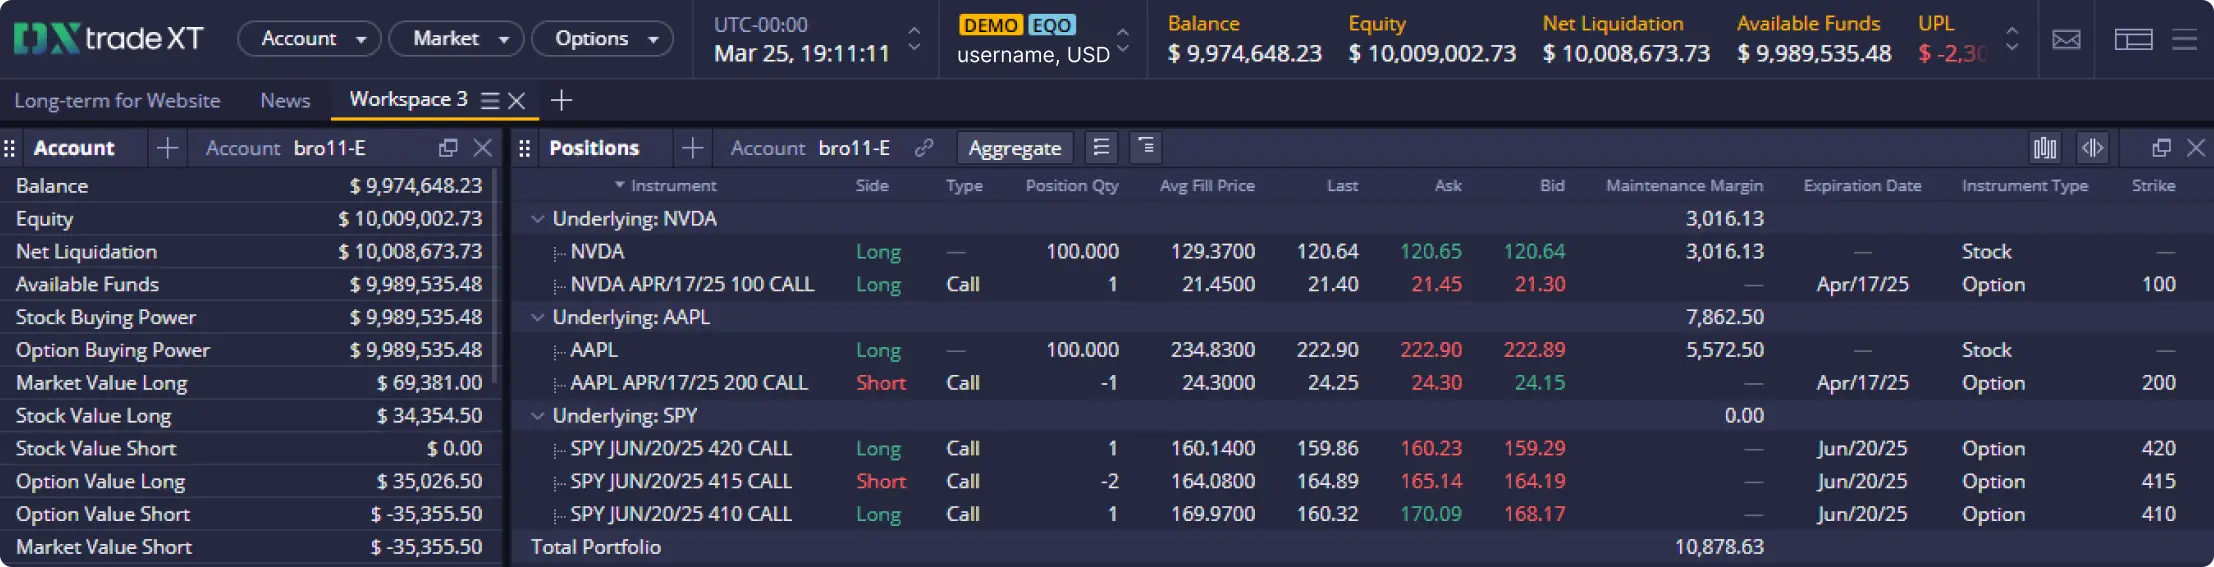Collapse the Underlying: NVDA group

(x=538, y=219)
